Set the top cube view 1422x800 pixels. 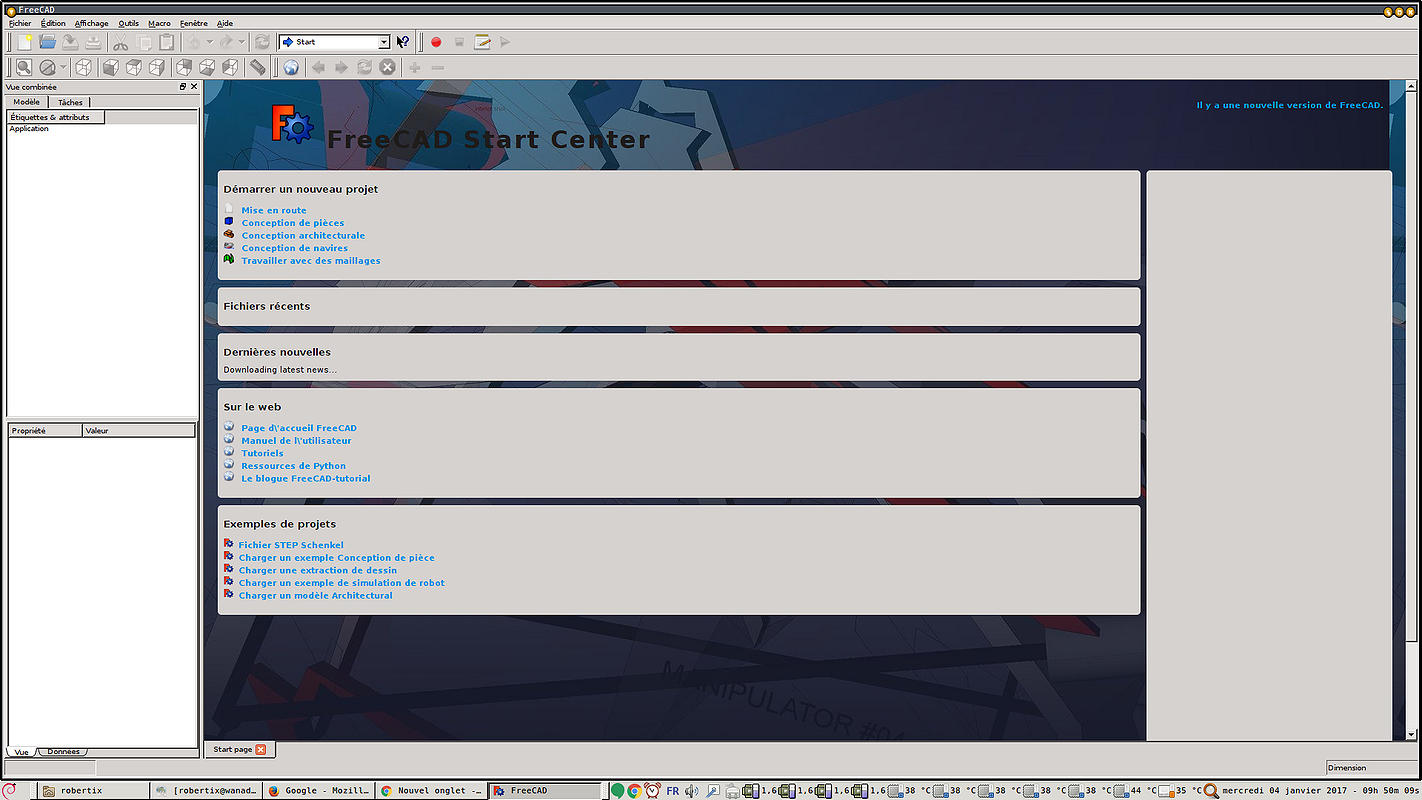(x=133, y=67)
